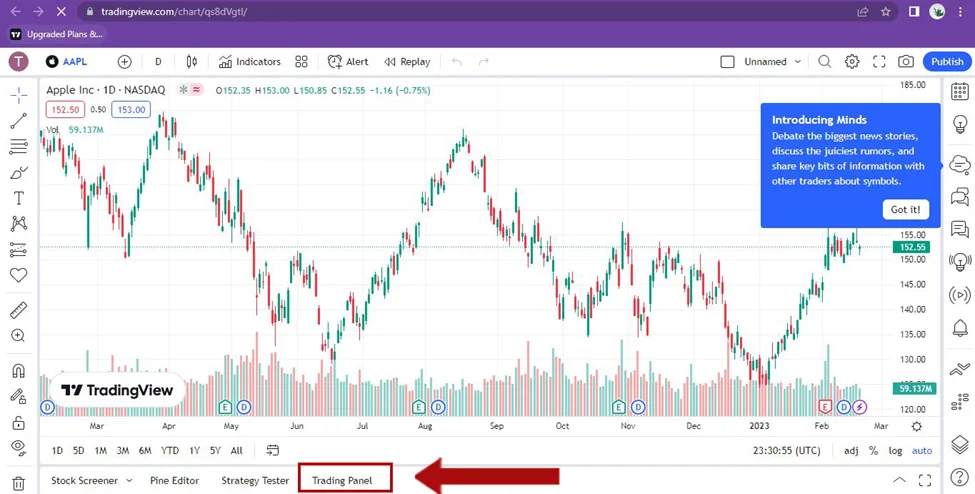
Task: Enter fullscreen mode
Action: click(879, 62)
